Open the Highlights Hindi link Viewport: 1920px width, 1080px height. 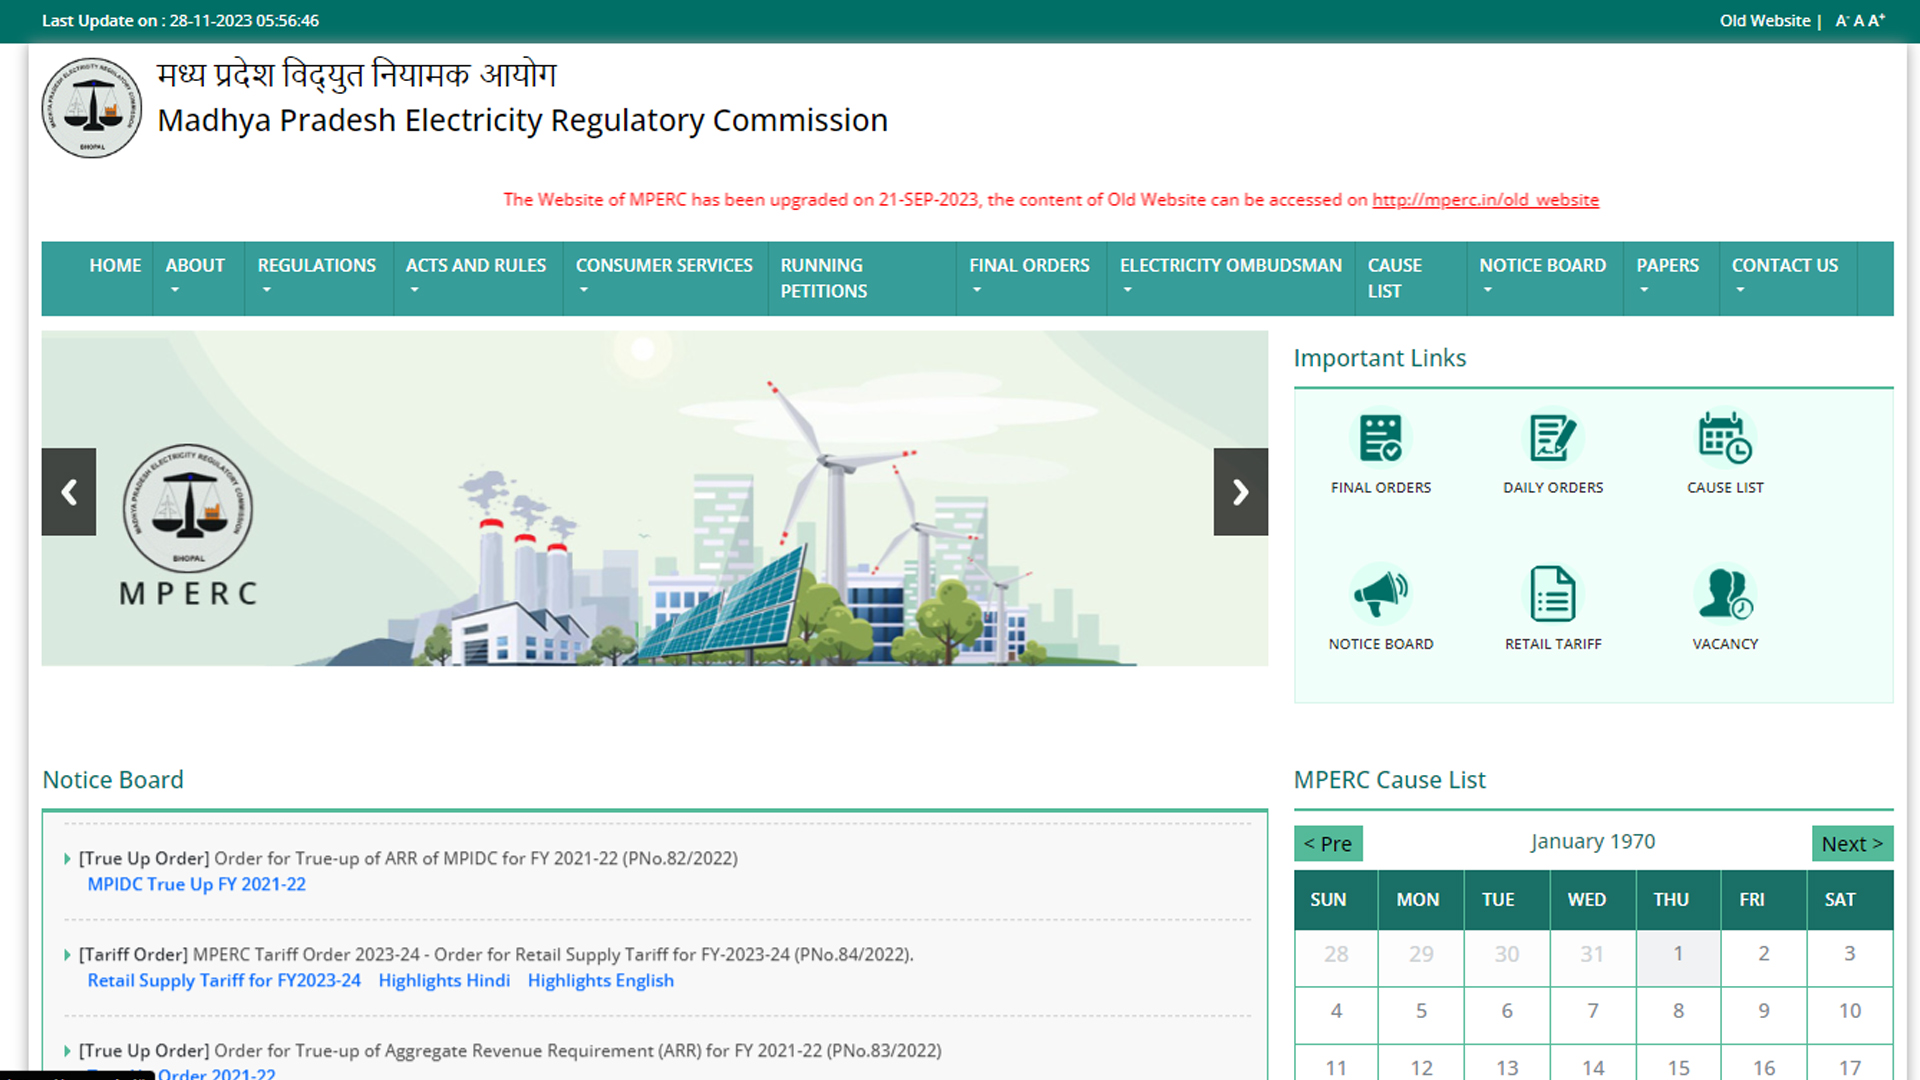tap(444, 981)
